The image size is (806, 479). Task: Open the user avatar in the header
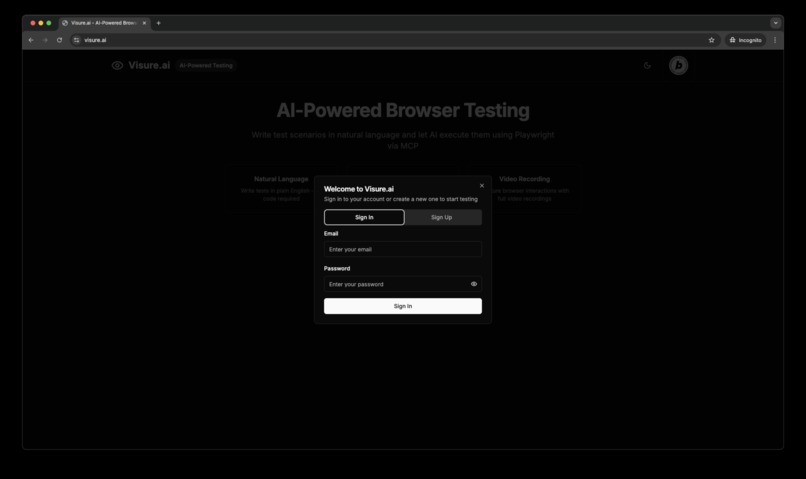pyautogui.click(x=679, y=65)
